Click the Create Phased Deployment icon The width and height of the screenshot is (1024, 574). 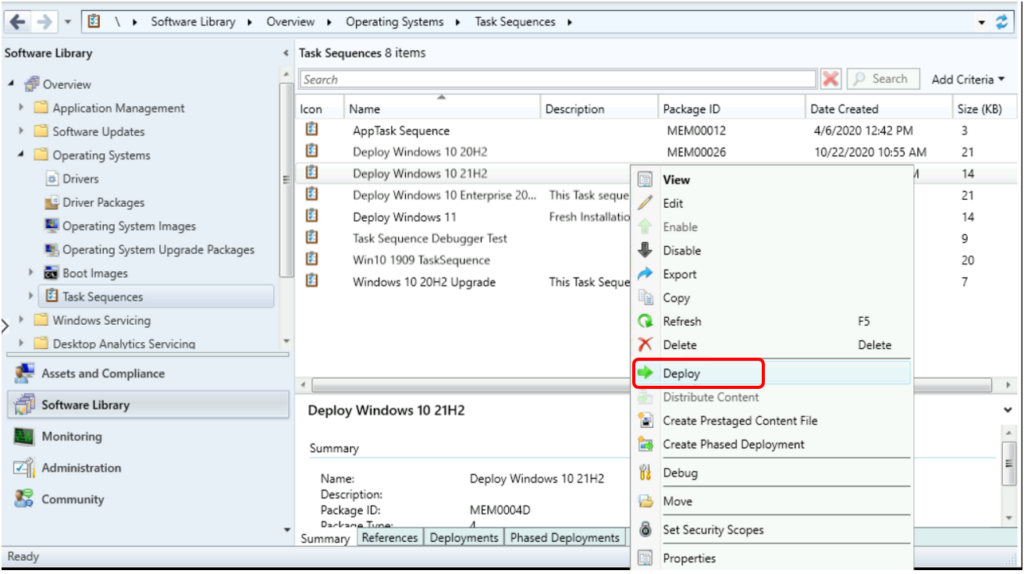click(645, 444)
